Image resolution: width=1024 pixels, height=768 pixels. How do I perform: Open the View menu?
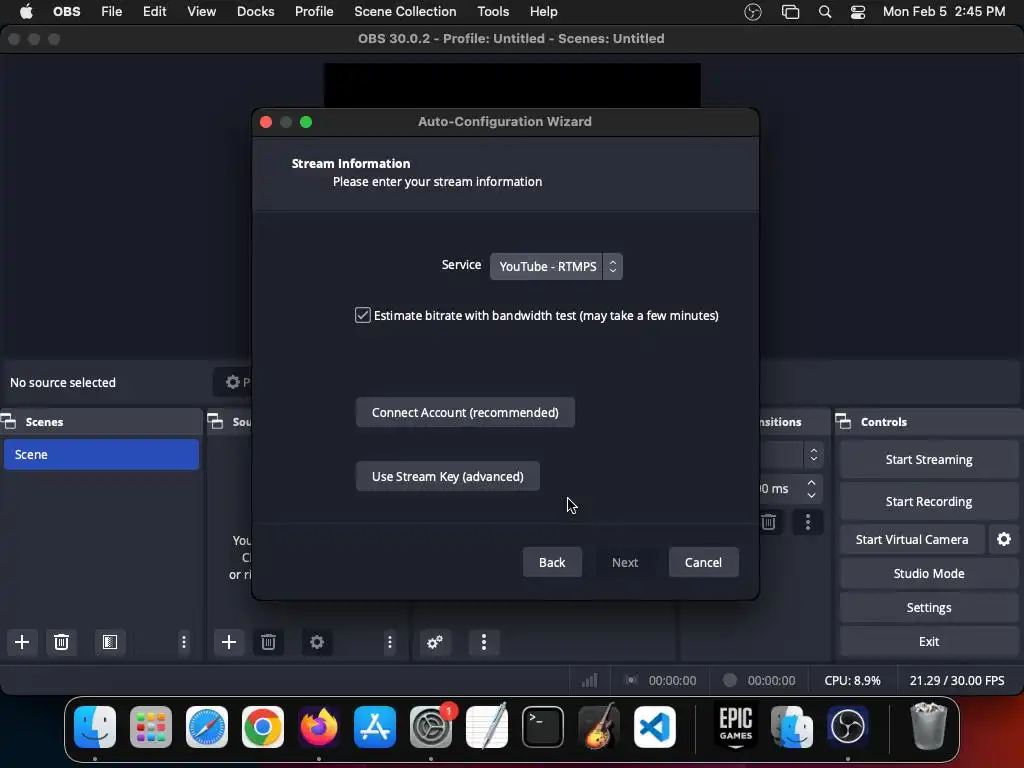[201, 12]
